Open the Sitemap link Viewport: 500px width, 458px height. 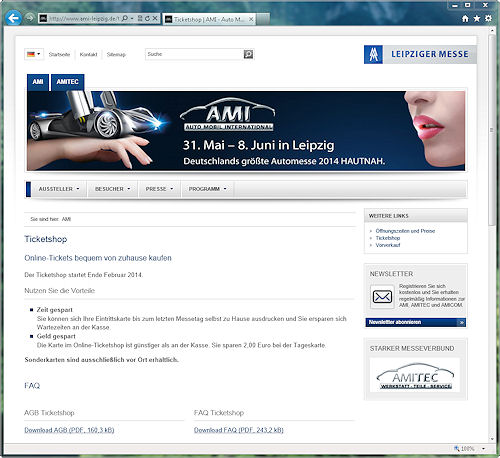point(116,54)
